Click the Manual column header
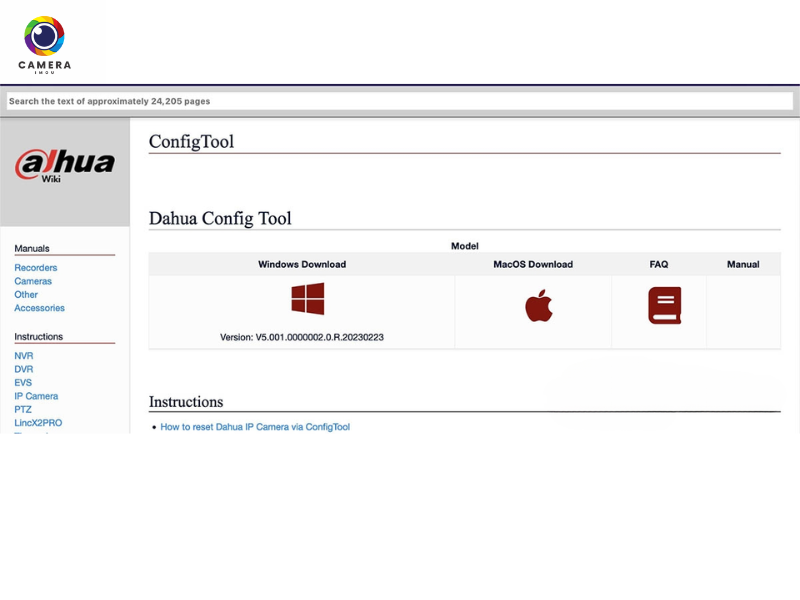Viewport: 800px width, 600px height. (743, 264)
